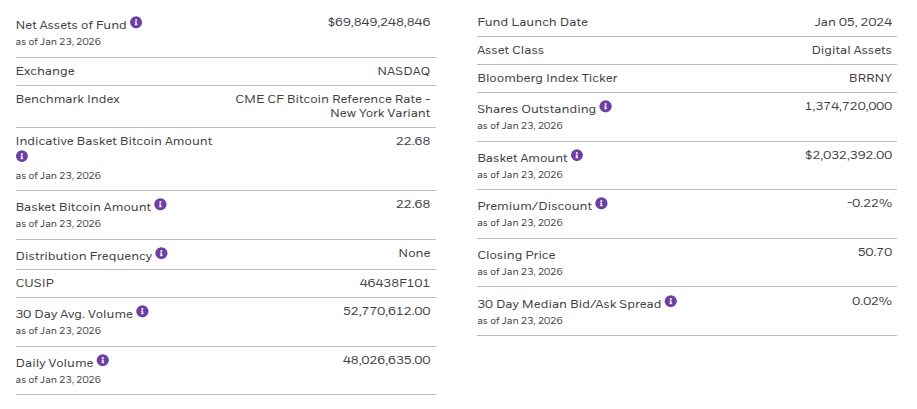Image resolution: width=917 pixels, height=409 pixels.
Task: Click Shares Outstanding info icon
Action: (x=605, y=107)
